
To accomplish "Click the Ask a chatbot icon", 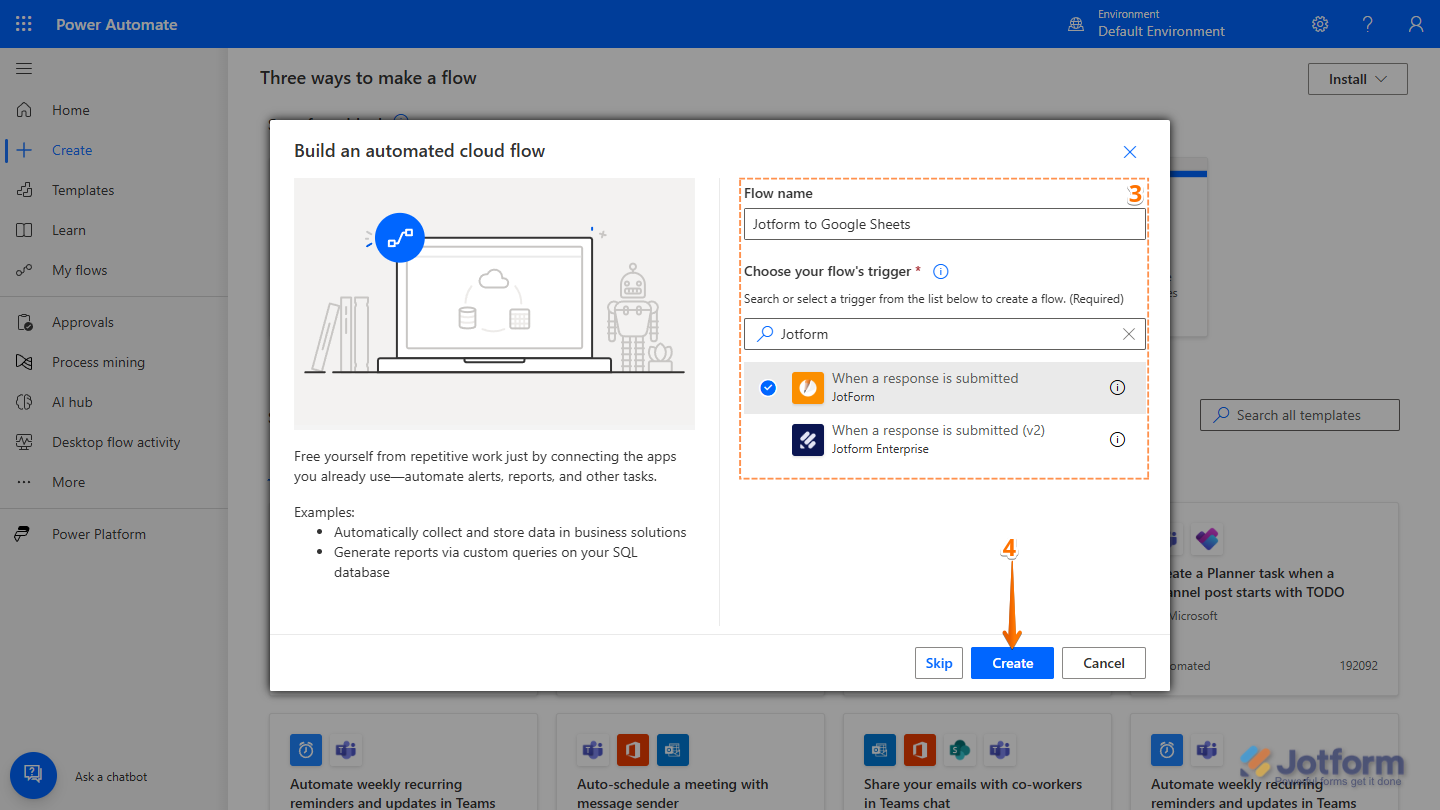I will click(33, 775).
